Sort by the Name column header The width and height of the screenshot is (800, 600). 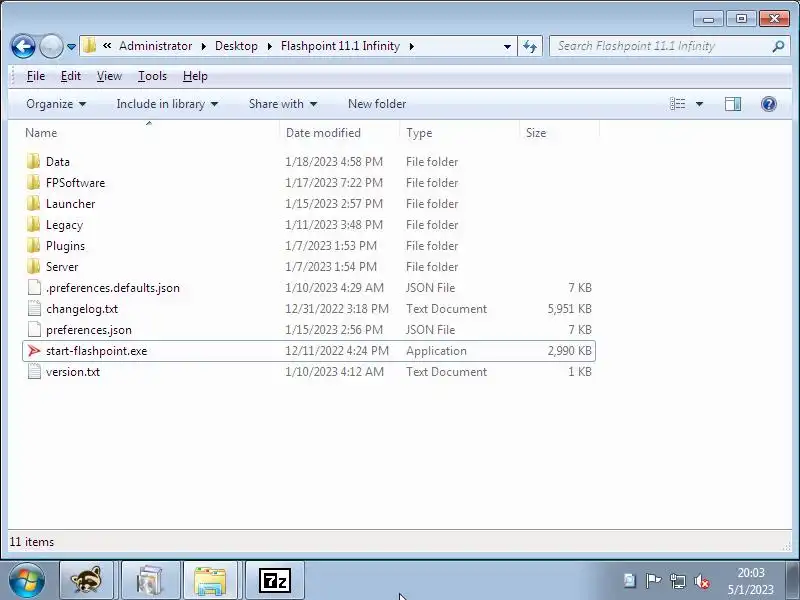(150, 133)
